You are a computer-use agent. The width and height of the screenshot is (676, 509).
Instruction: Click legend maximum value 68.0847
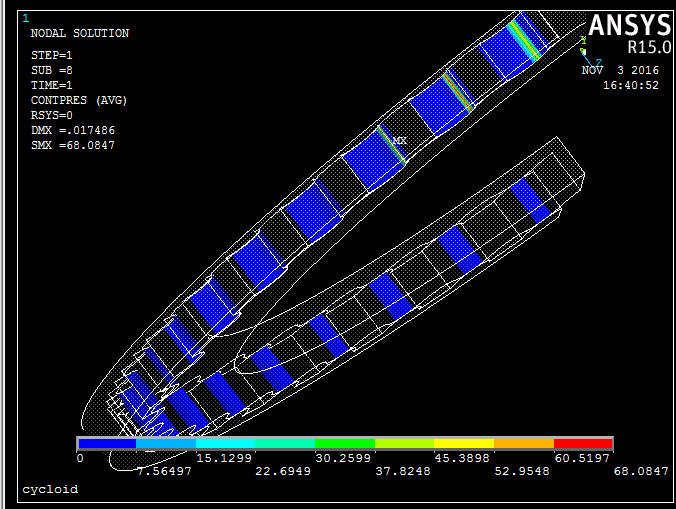point(641,471)
